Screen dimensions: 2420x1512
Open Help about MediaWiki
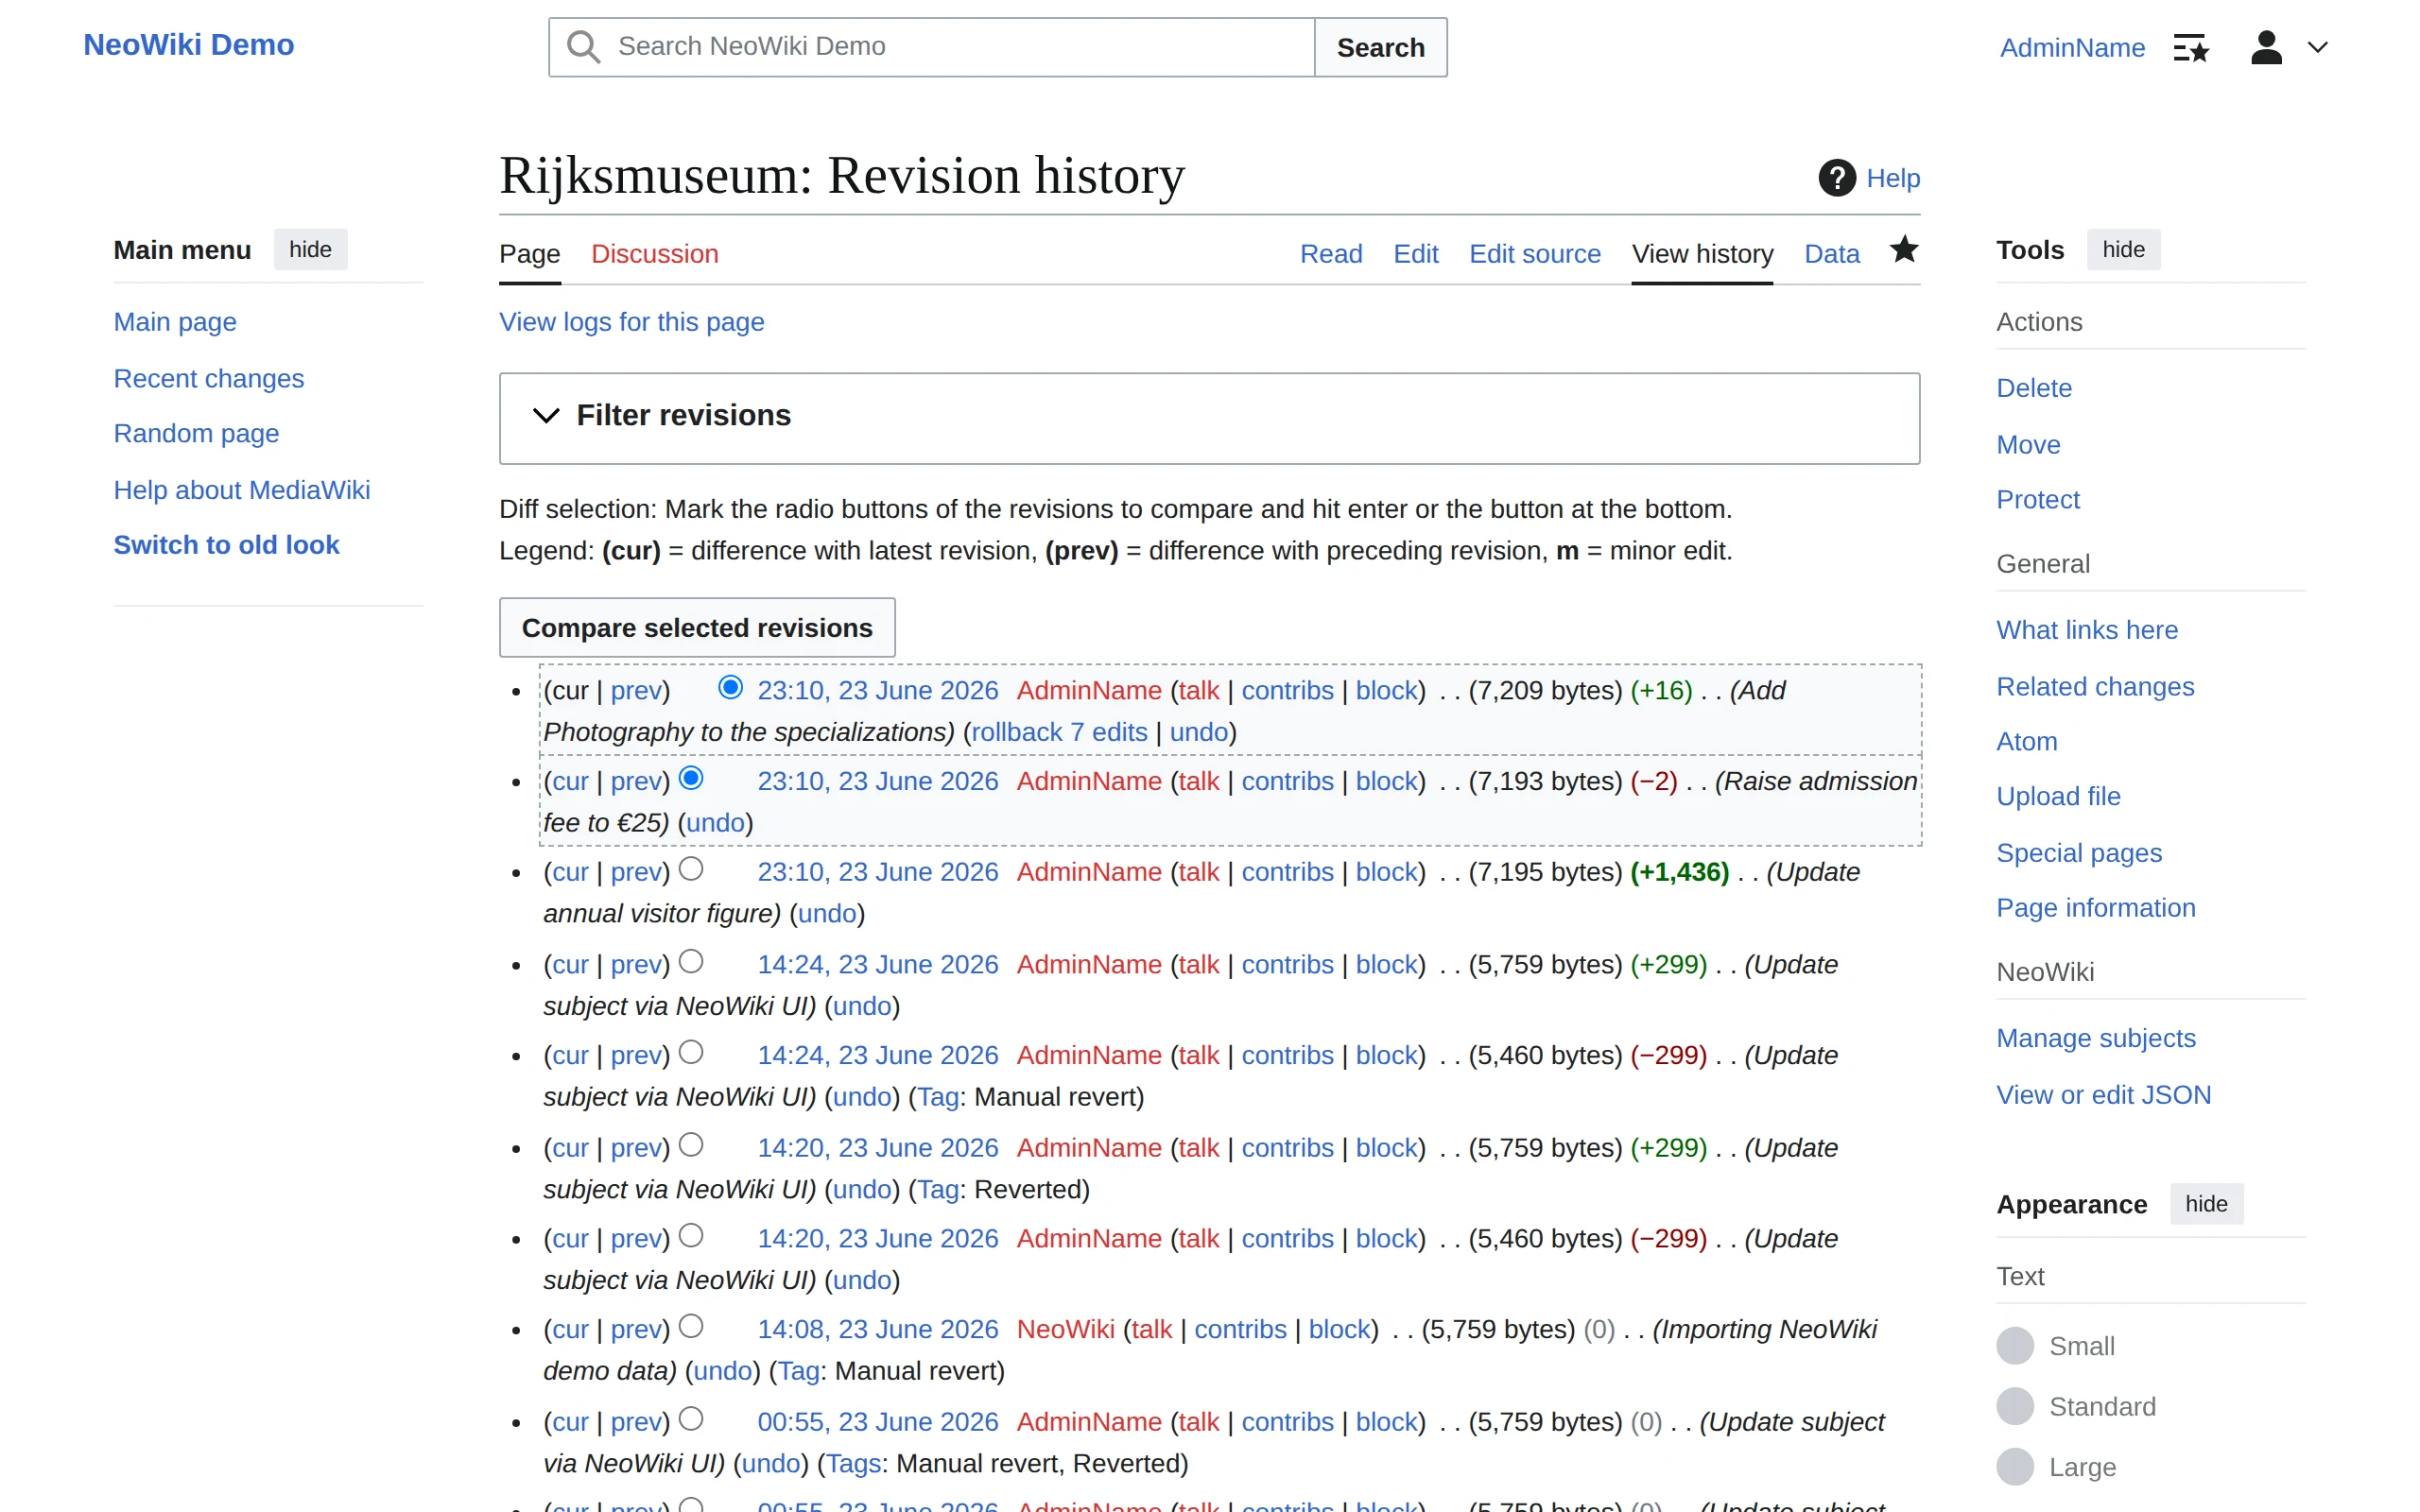(242, 490)
